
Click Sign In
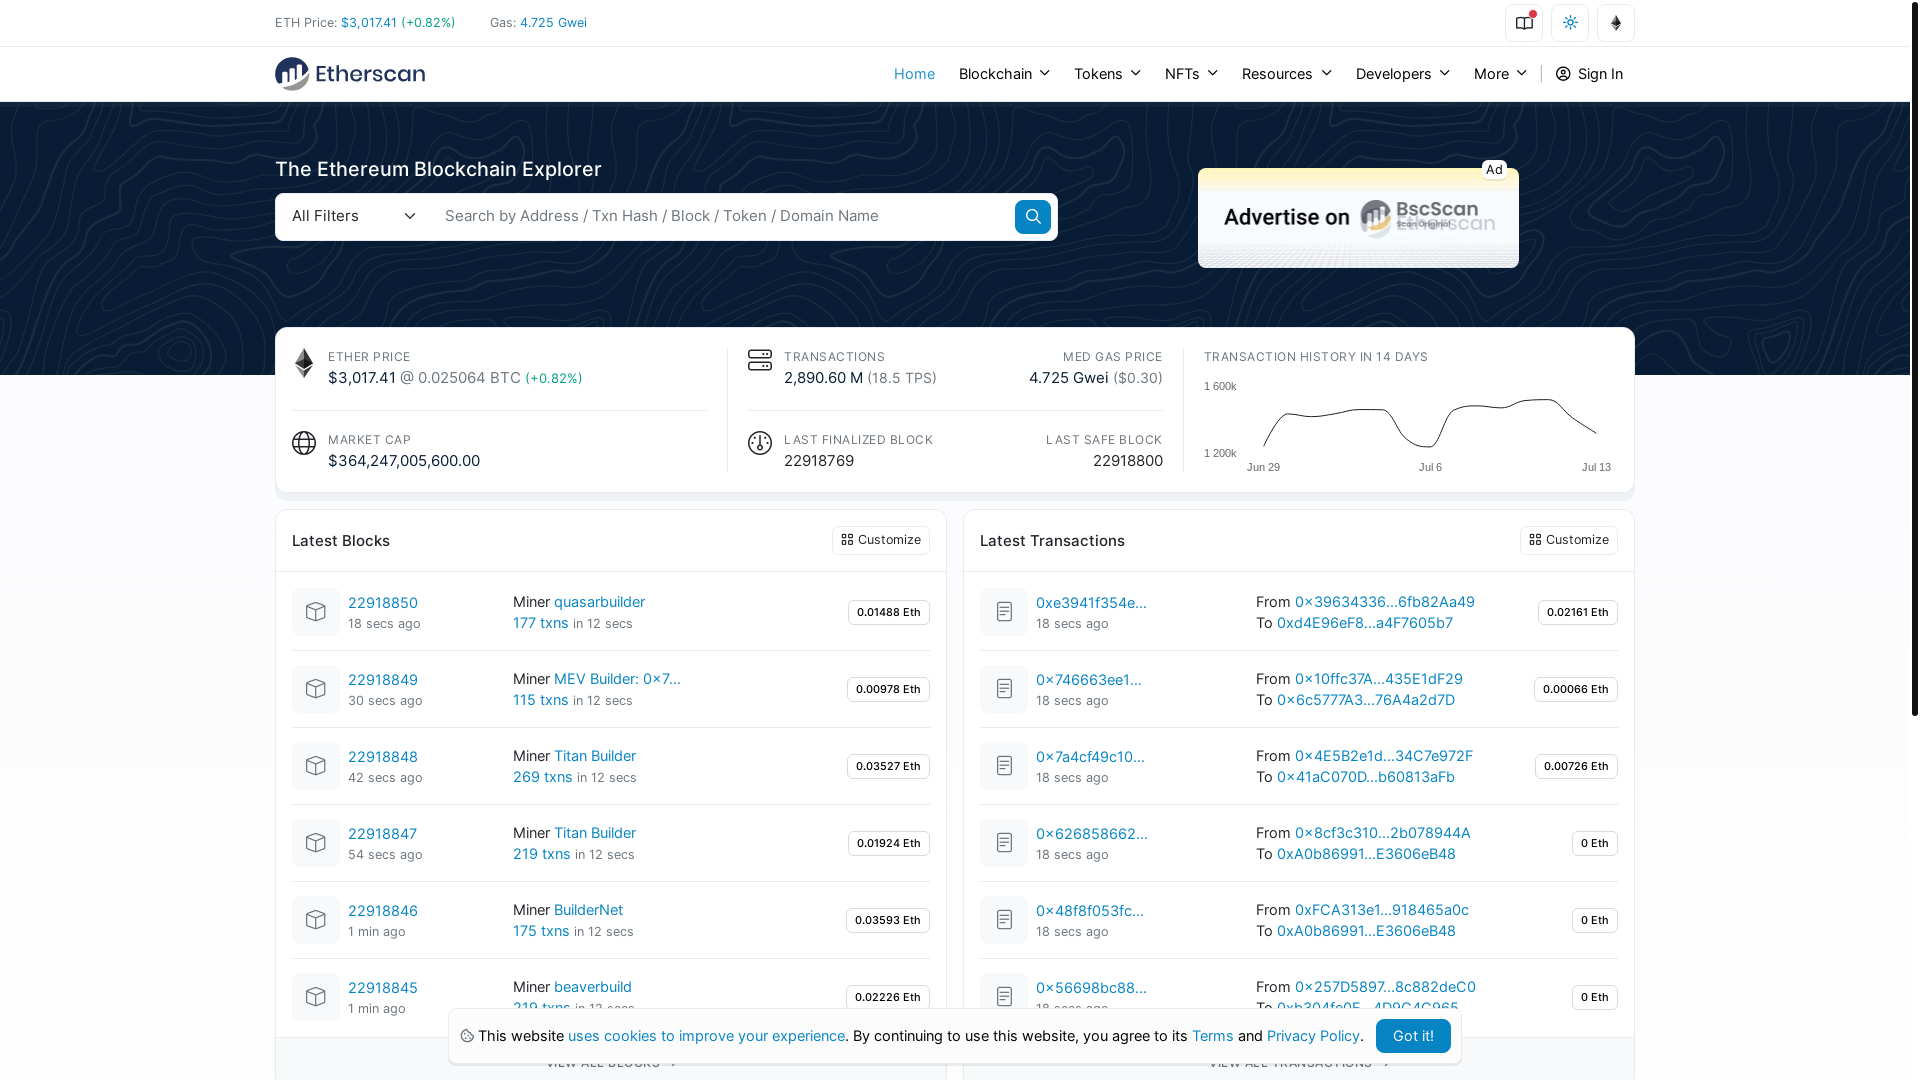pyautogui.click(x=1589, y=74)
